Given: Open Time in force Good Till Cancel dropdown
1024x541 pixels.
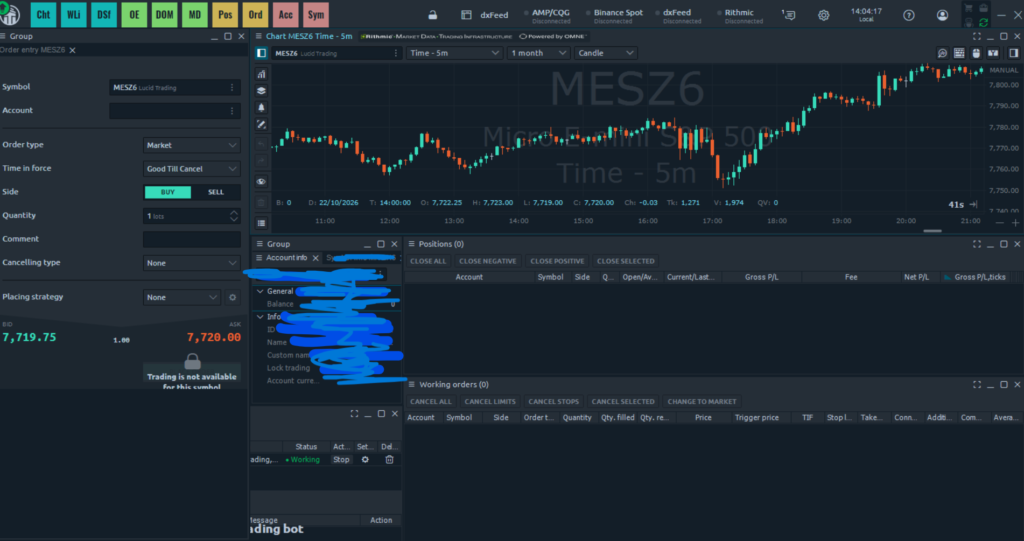Looking at the screenshot, I should click(191, 169).
